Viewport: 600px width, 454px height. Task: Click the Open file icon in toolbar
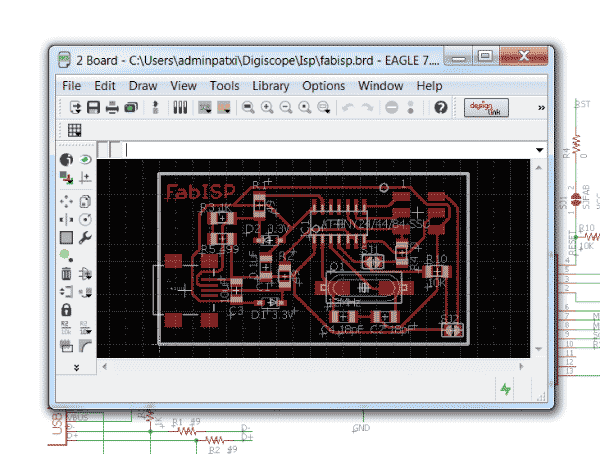pyautogui.click(x=75, y=108)
